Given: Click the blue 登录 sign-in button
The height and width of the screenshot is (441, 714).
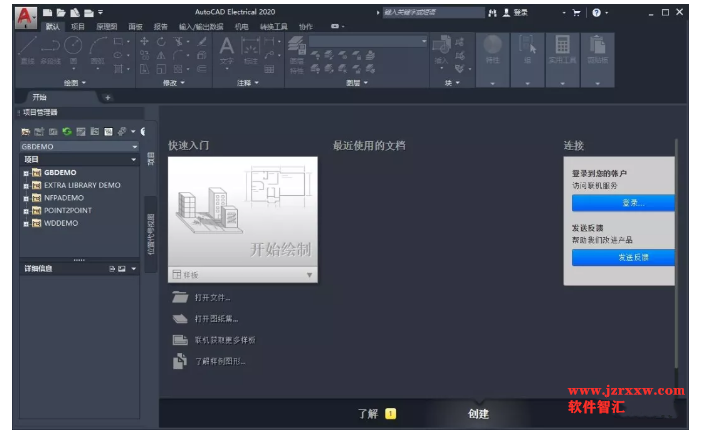Looking at the screenshot, I should pos(623,203).
